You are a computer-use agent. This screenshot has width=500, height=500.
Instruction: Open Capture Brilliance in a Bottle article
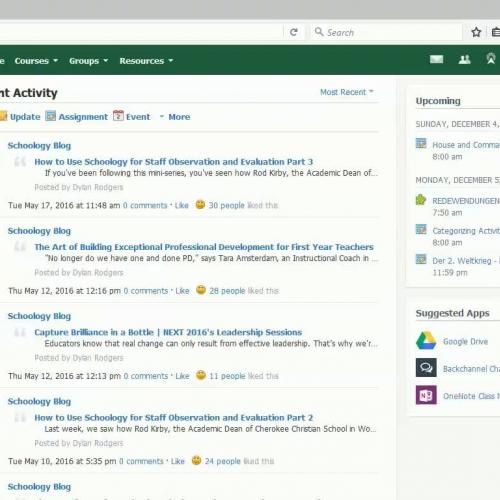[x=168, y=332]
